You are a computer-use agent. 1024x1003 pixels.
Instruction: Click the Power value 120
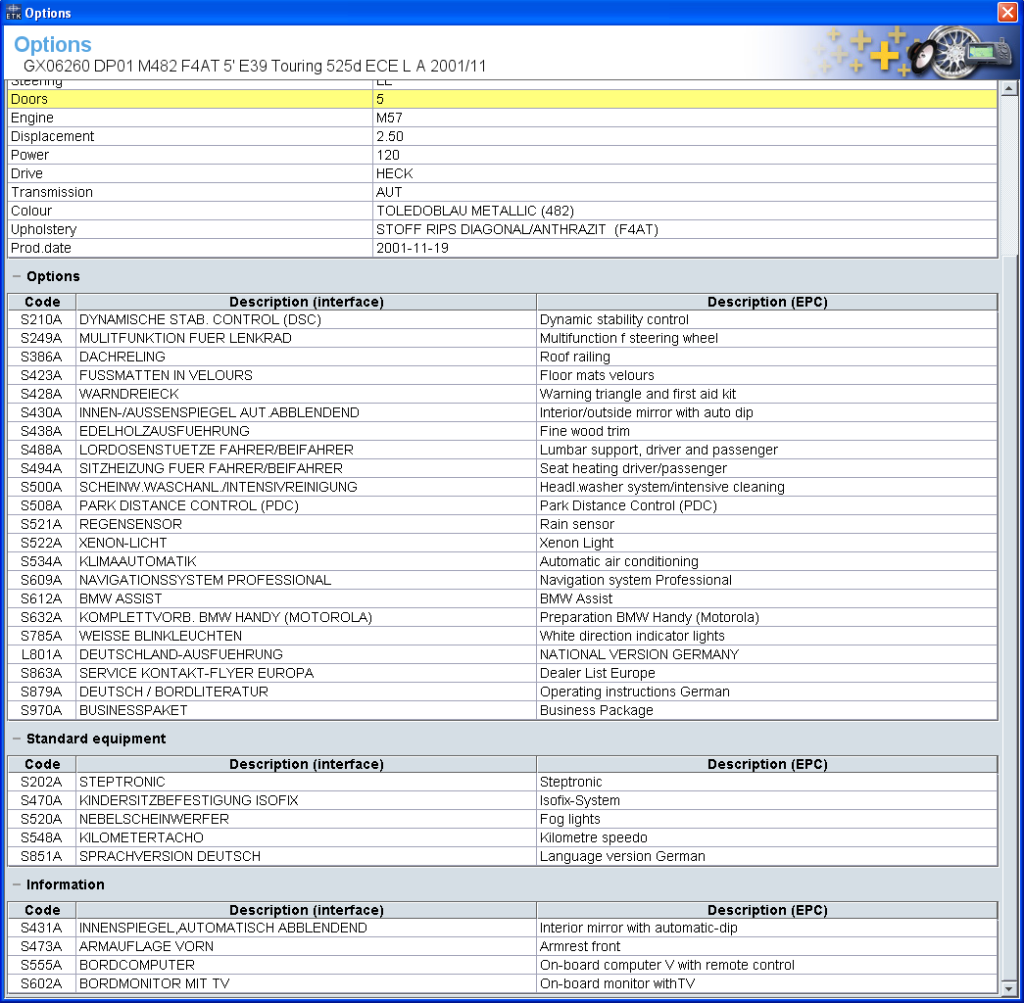[388, 155]
